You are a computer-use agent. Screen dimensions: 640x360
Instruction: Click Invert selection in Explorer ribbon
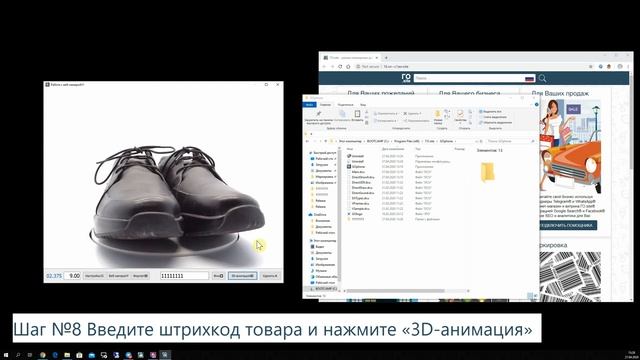tap(496, 122)
